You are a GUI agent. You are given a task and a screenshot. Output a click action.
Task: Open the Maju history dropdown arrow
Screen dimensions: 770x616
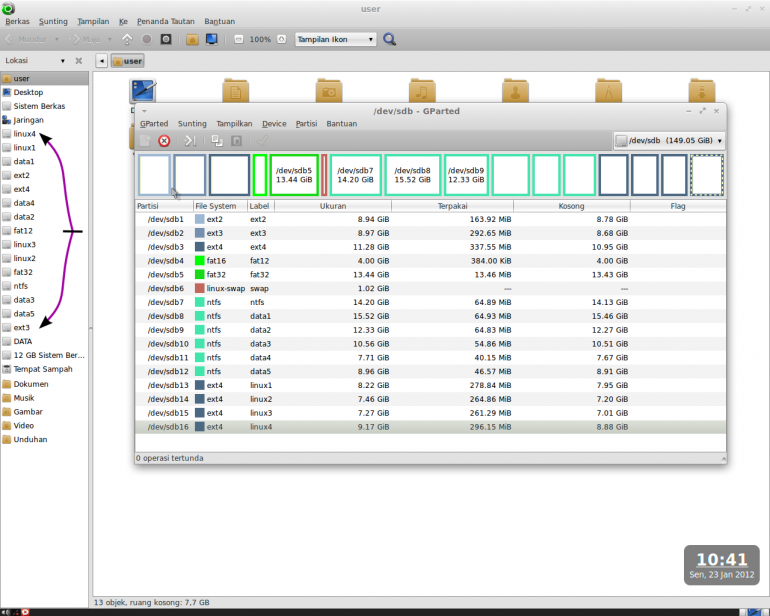[x=110, y=39]
